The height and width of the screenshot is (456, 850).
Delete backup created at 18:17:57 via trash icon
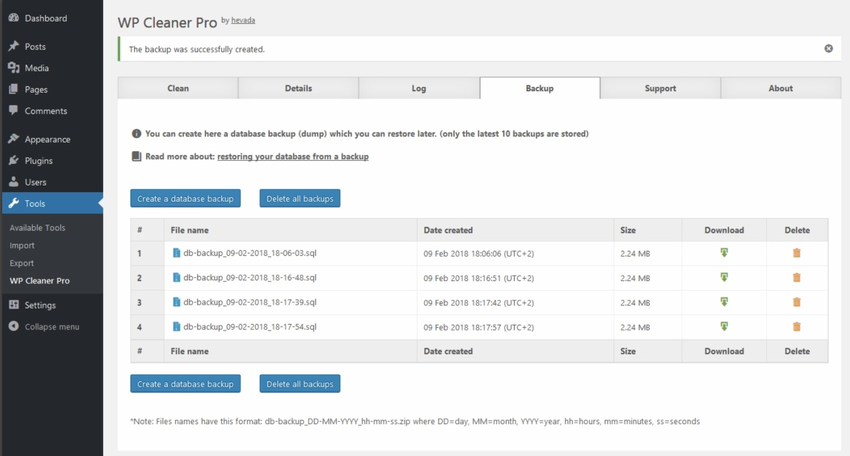(796, 326)
